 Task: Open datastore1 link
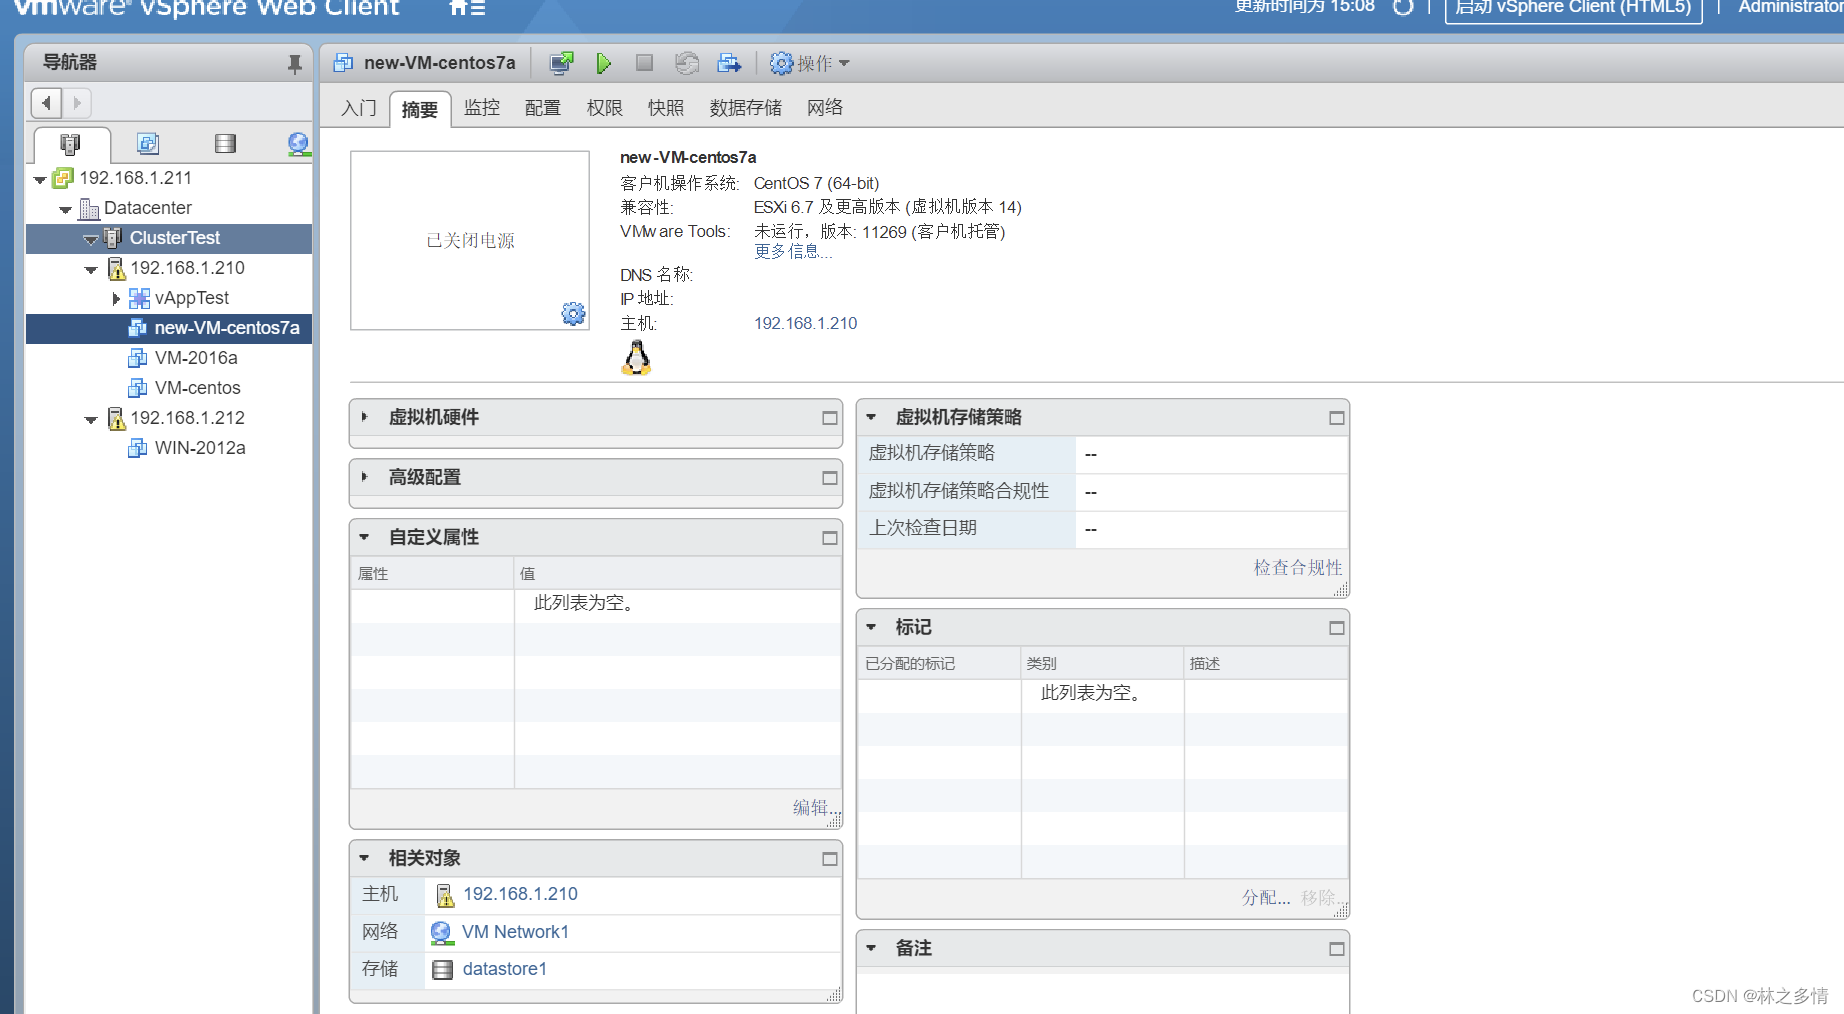pyautogui.click(x=505, y=969)
